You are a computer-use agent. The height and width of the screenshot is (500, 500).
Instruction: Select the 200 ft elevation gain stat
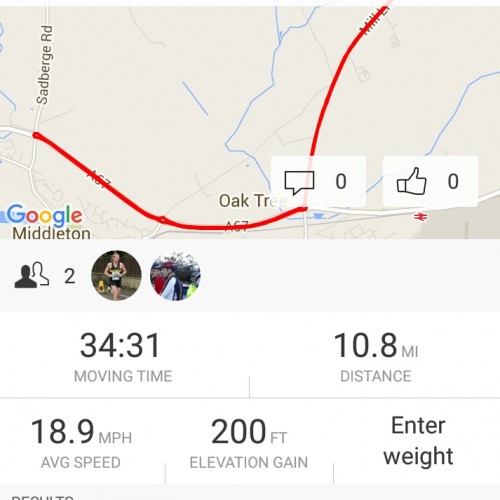pyautogui.click(x=249, y=443)
